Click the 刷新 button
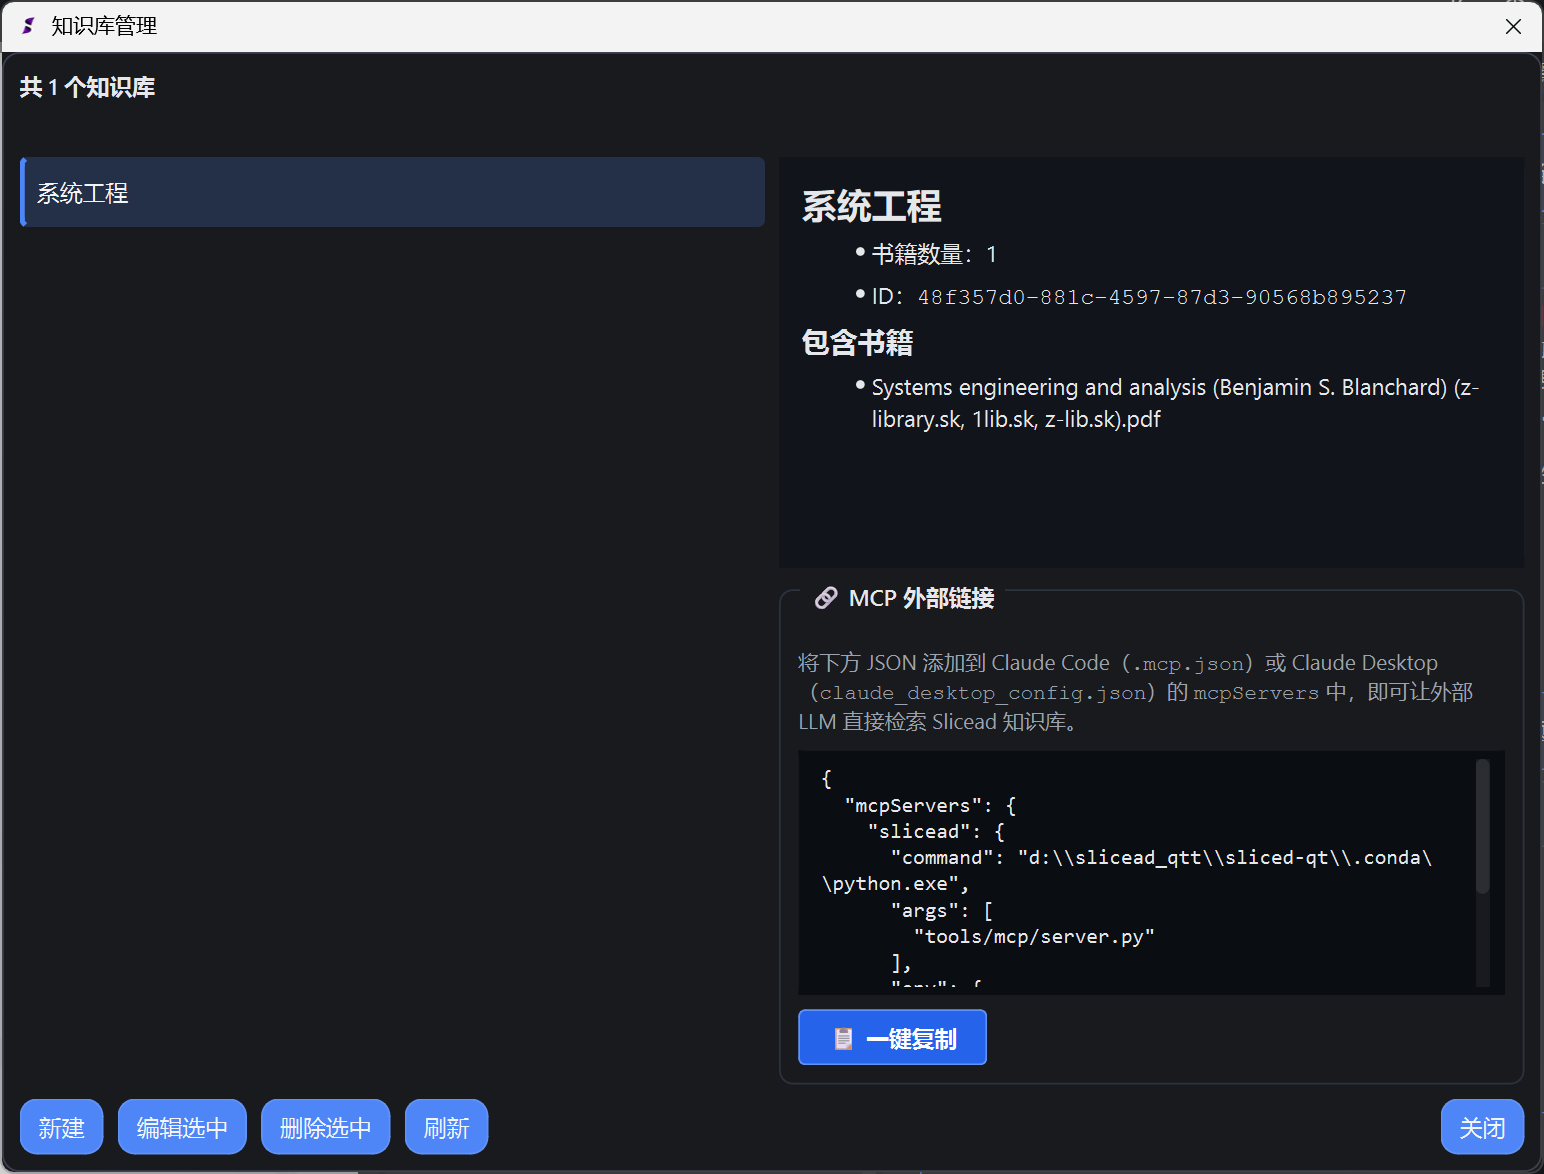Viewport: 1544px width, 1174px height. pyautogui.click(x=446, y=1127)
